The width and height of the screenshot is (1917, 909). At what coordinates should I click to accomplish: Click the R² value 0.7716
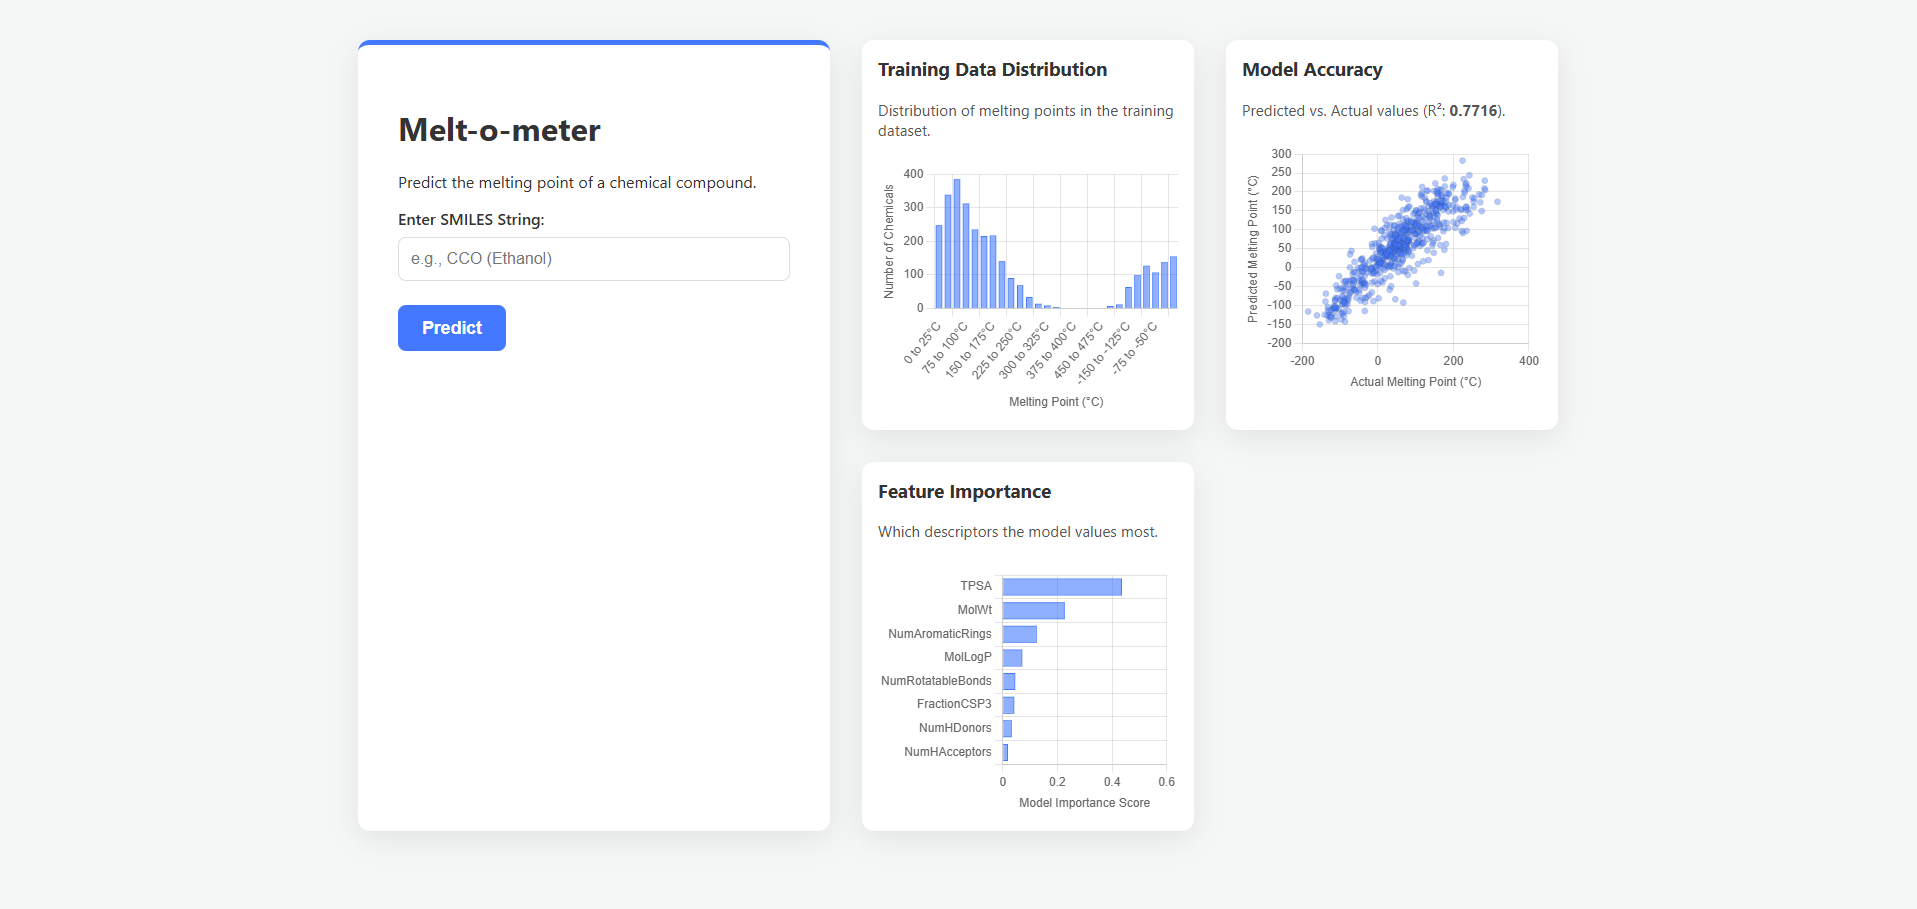point(1473,111)
